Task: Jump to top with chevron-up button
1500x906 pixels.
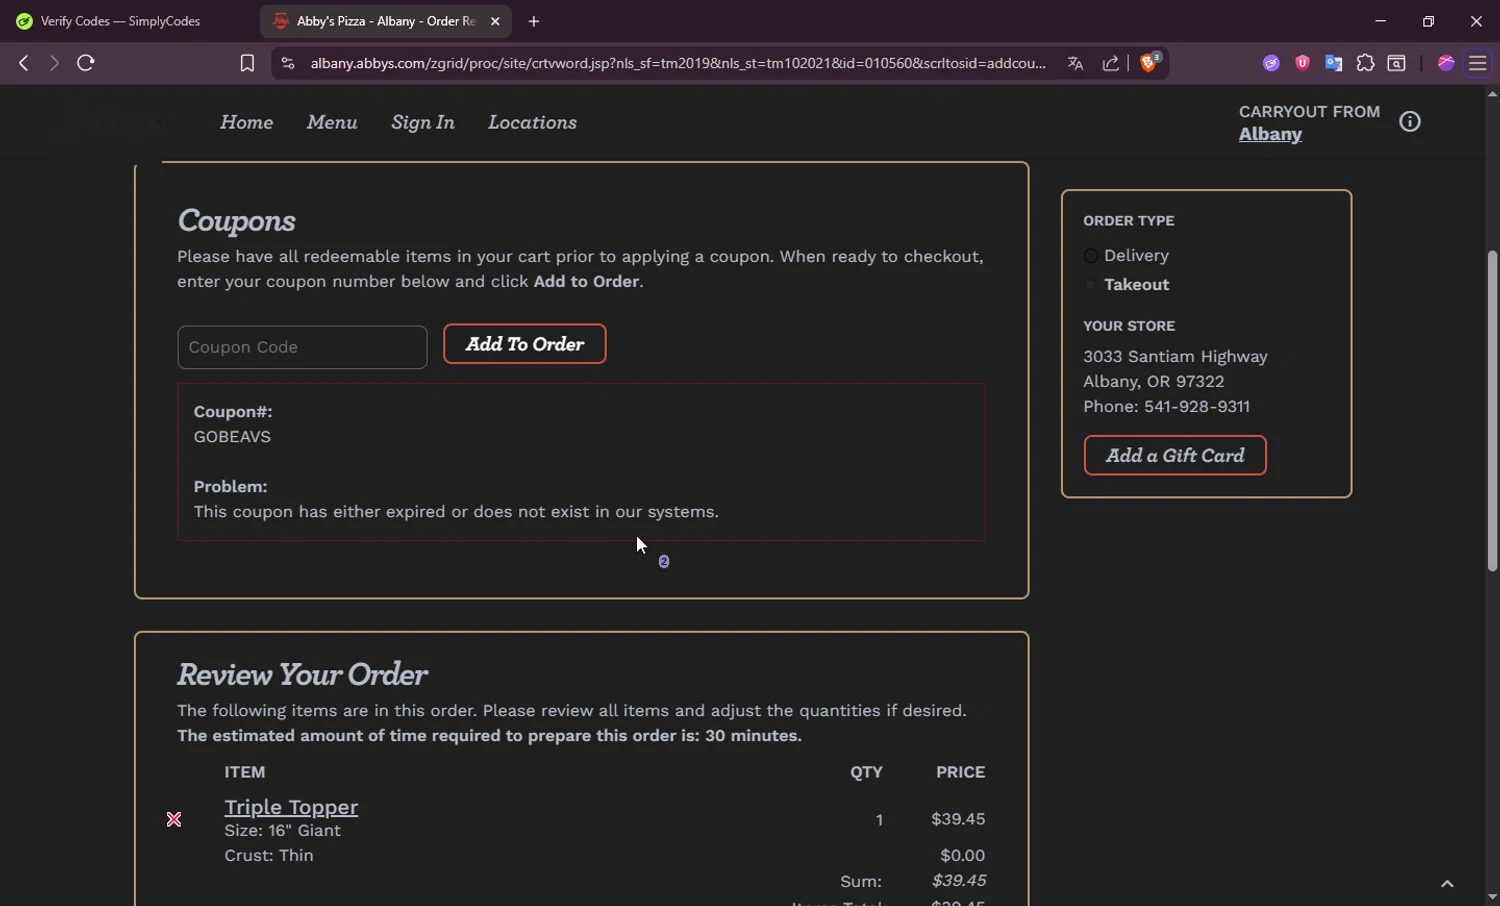Action: click(x=1447, y=883)
